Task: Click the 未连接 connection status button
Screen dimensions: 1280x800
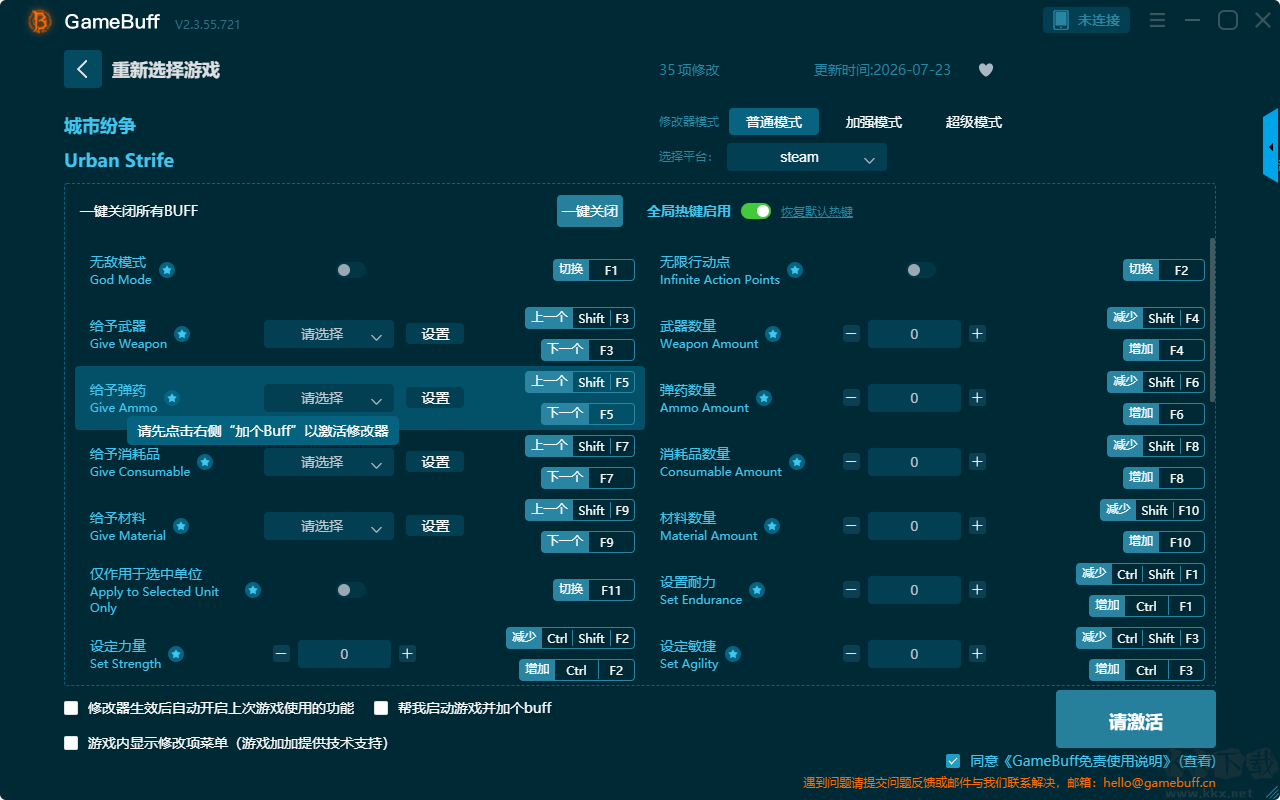Action: (1087, 20)
